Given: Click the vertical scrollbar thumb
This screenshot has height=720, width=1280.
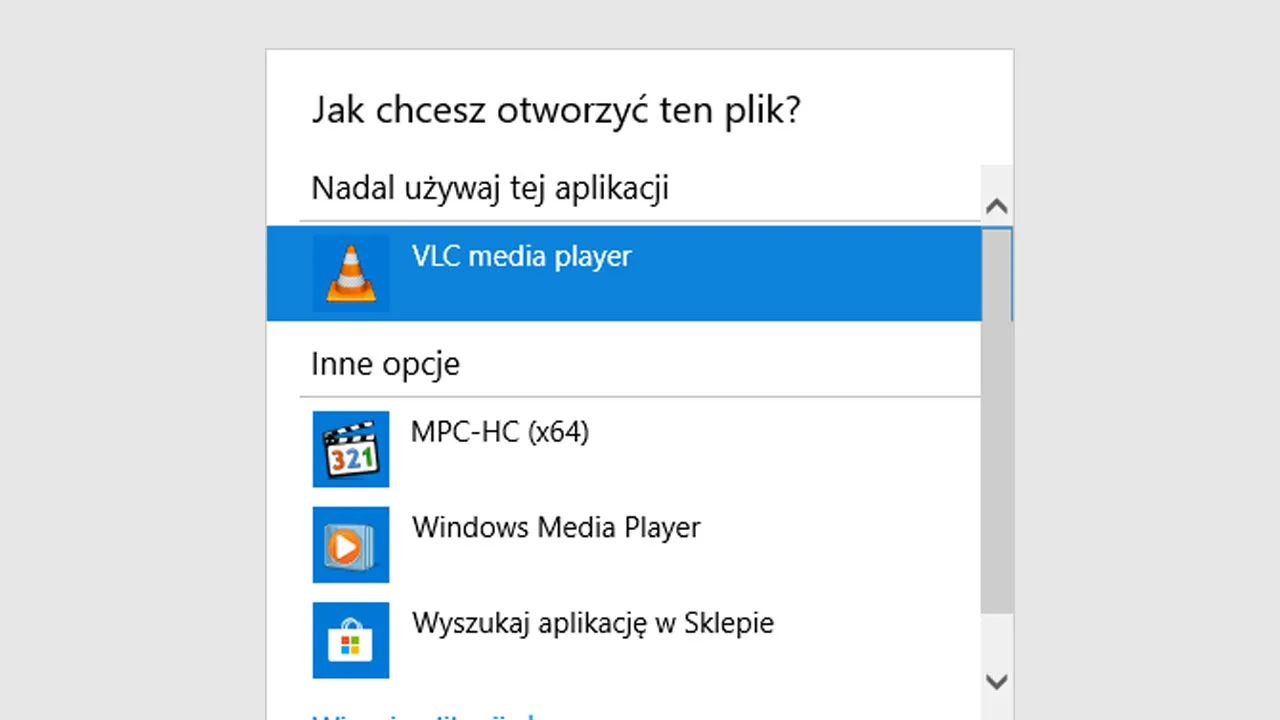Looking at the screenshot, I should (996, 420).
